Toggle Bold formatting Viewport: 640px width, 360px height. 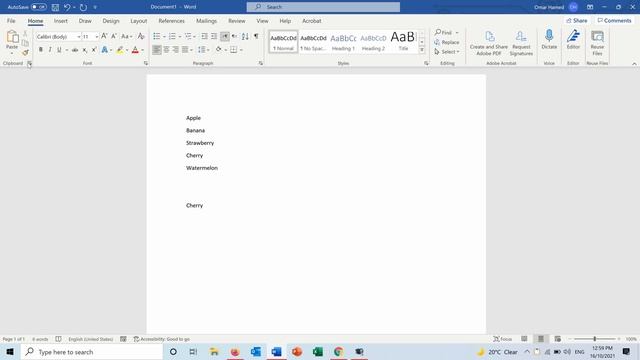(40, 50)
